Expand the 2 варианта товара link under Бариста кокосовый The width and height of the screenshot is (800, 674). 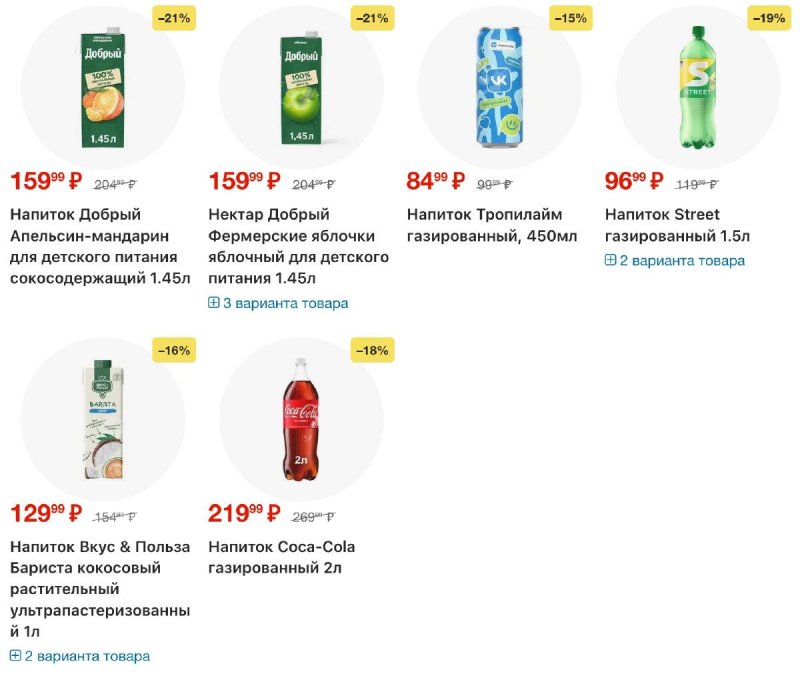87,656
